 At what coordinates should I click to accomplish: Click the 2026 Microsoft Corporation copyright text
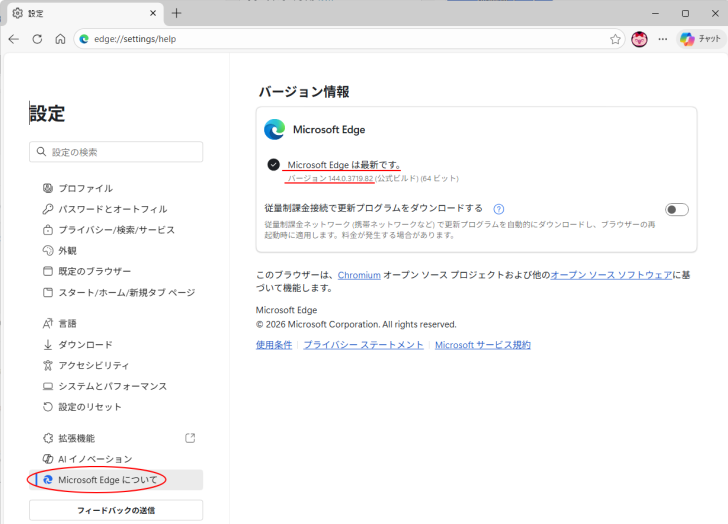pos(356,324)
